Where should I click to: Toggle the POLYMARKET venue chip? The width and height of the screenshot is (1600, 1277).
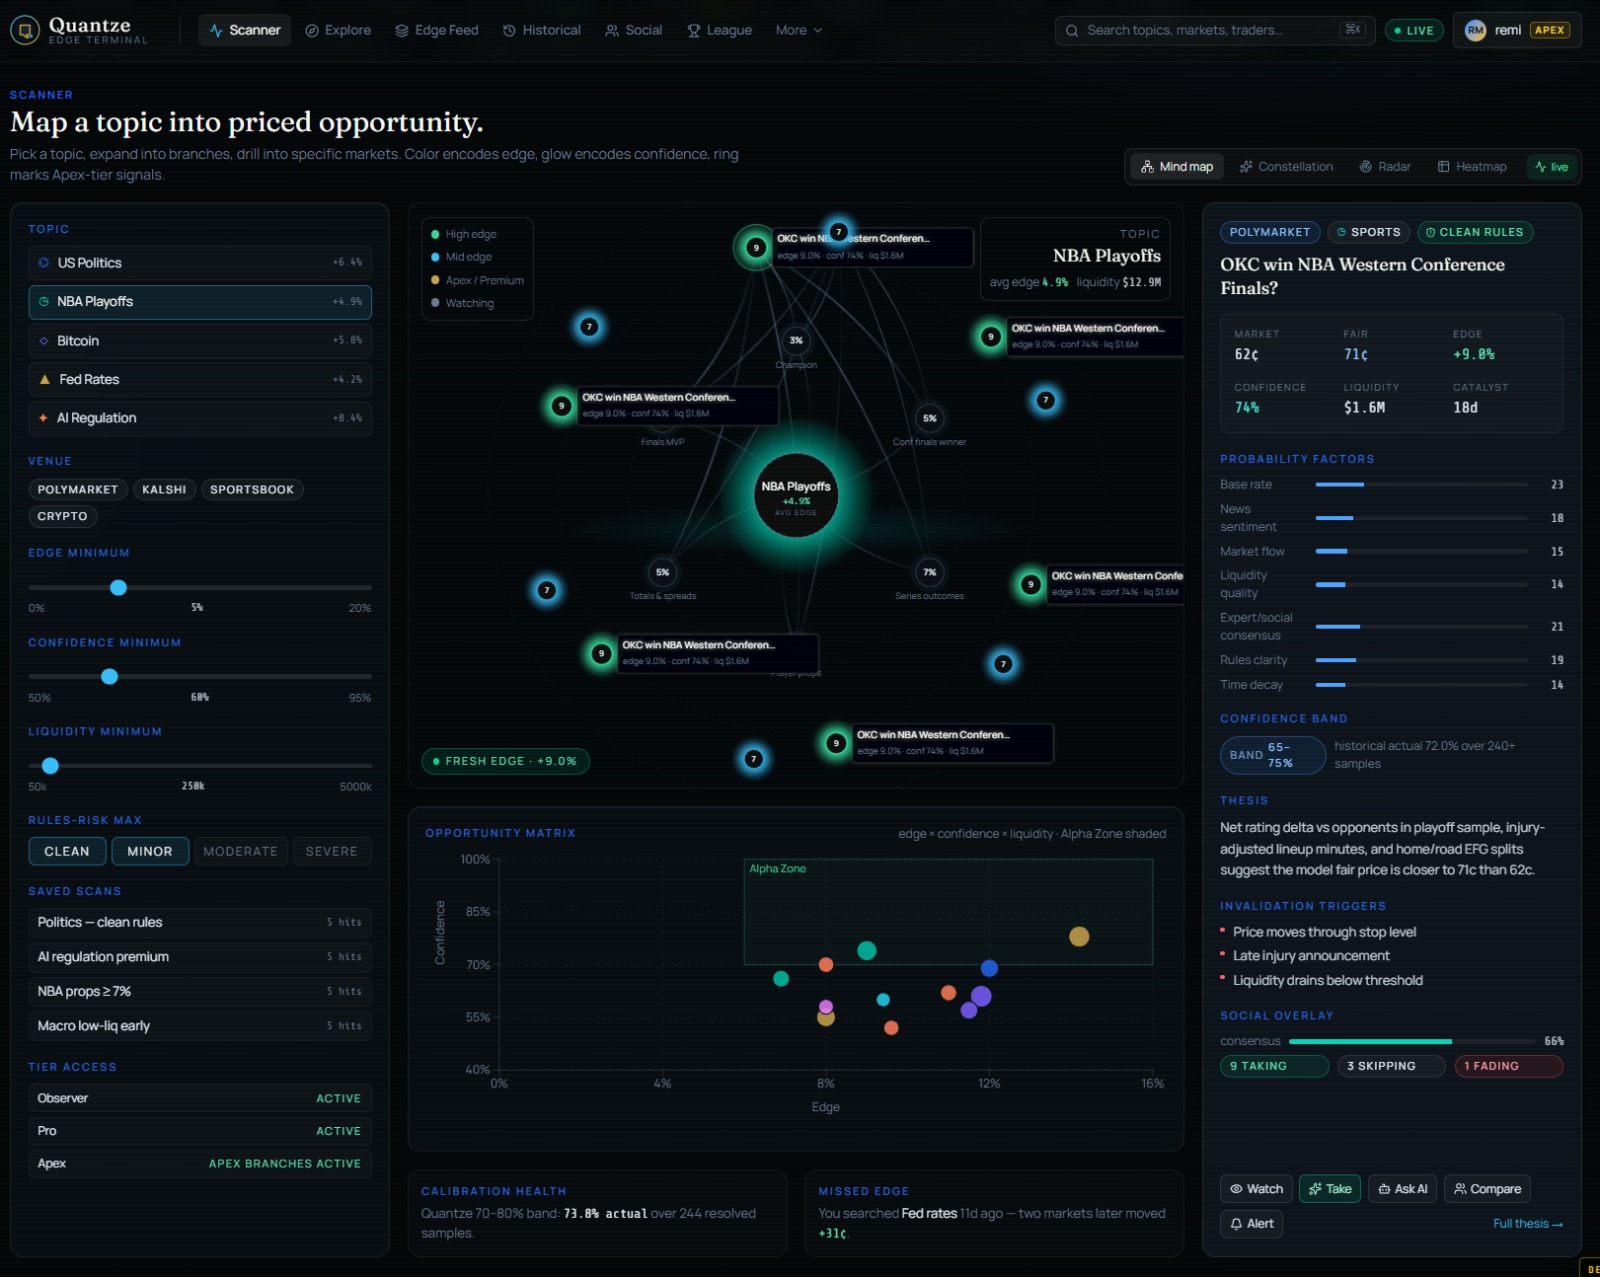tap(78, 490)
